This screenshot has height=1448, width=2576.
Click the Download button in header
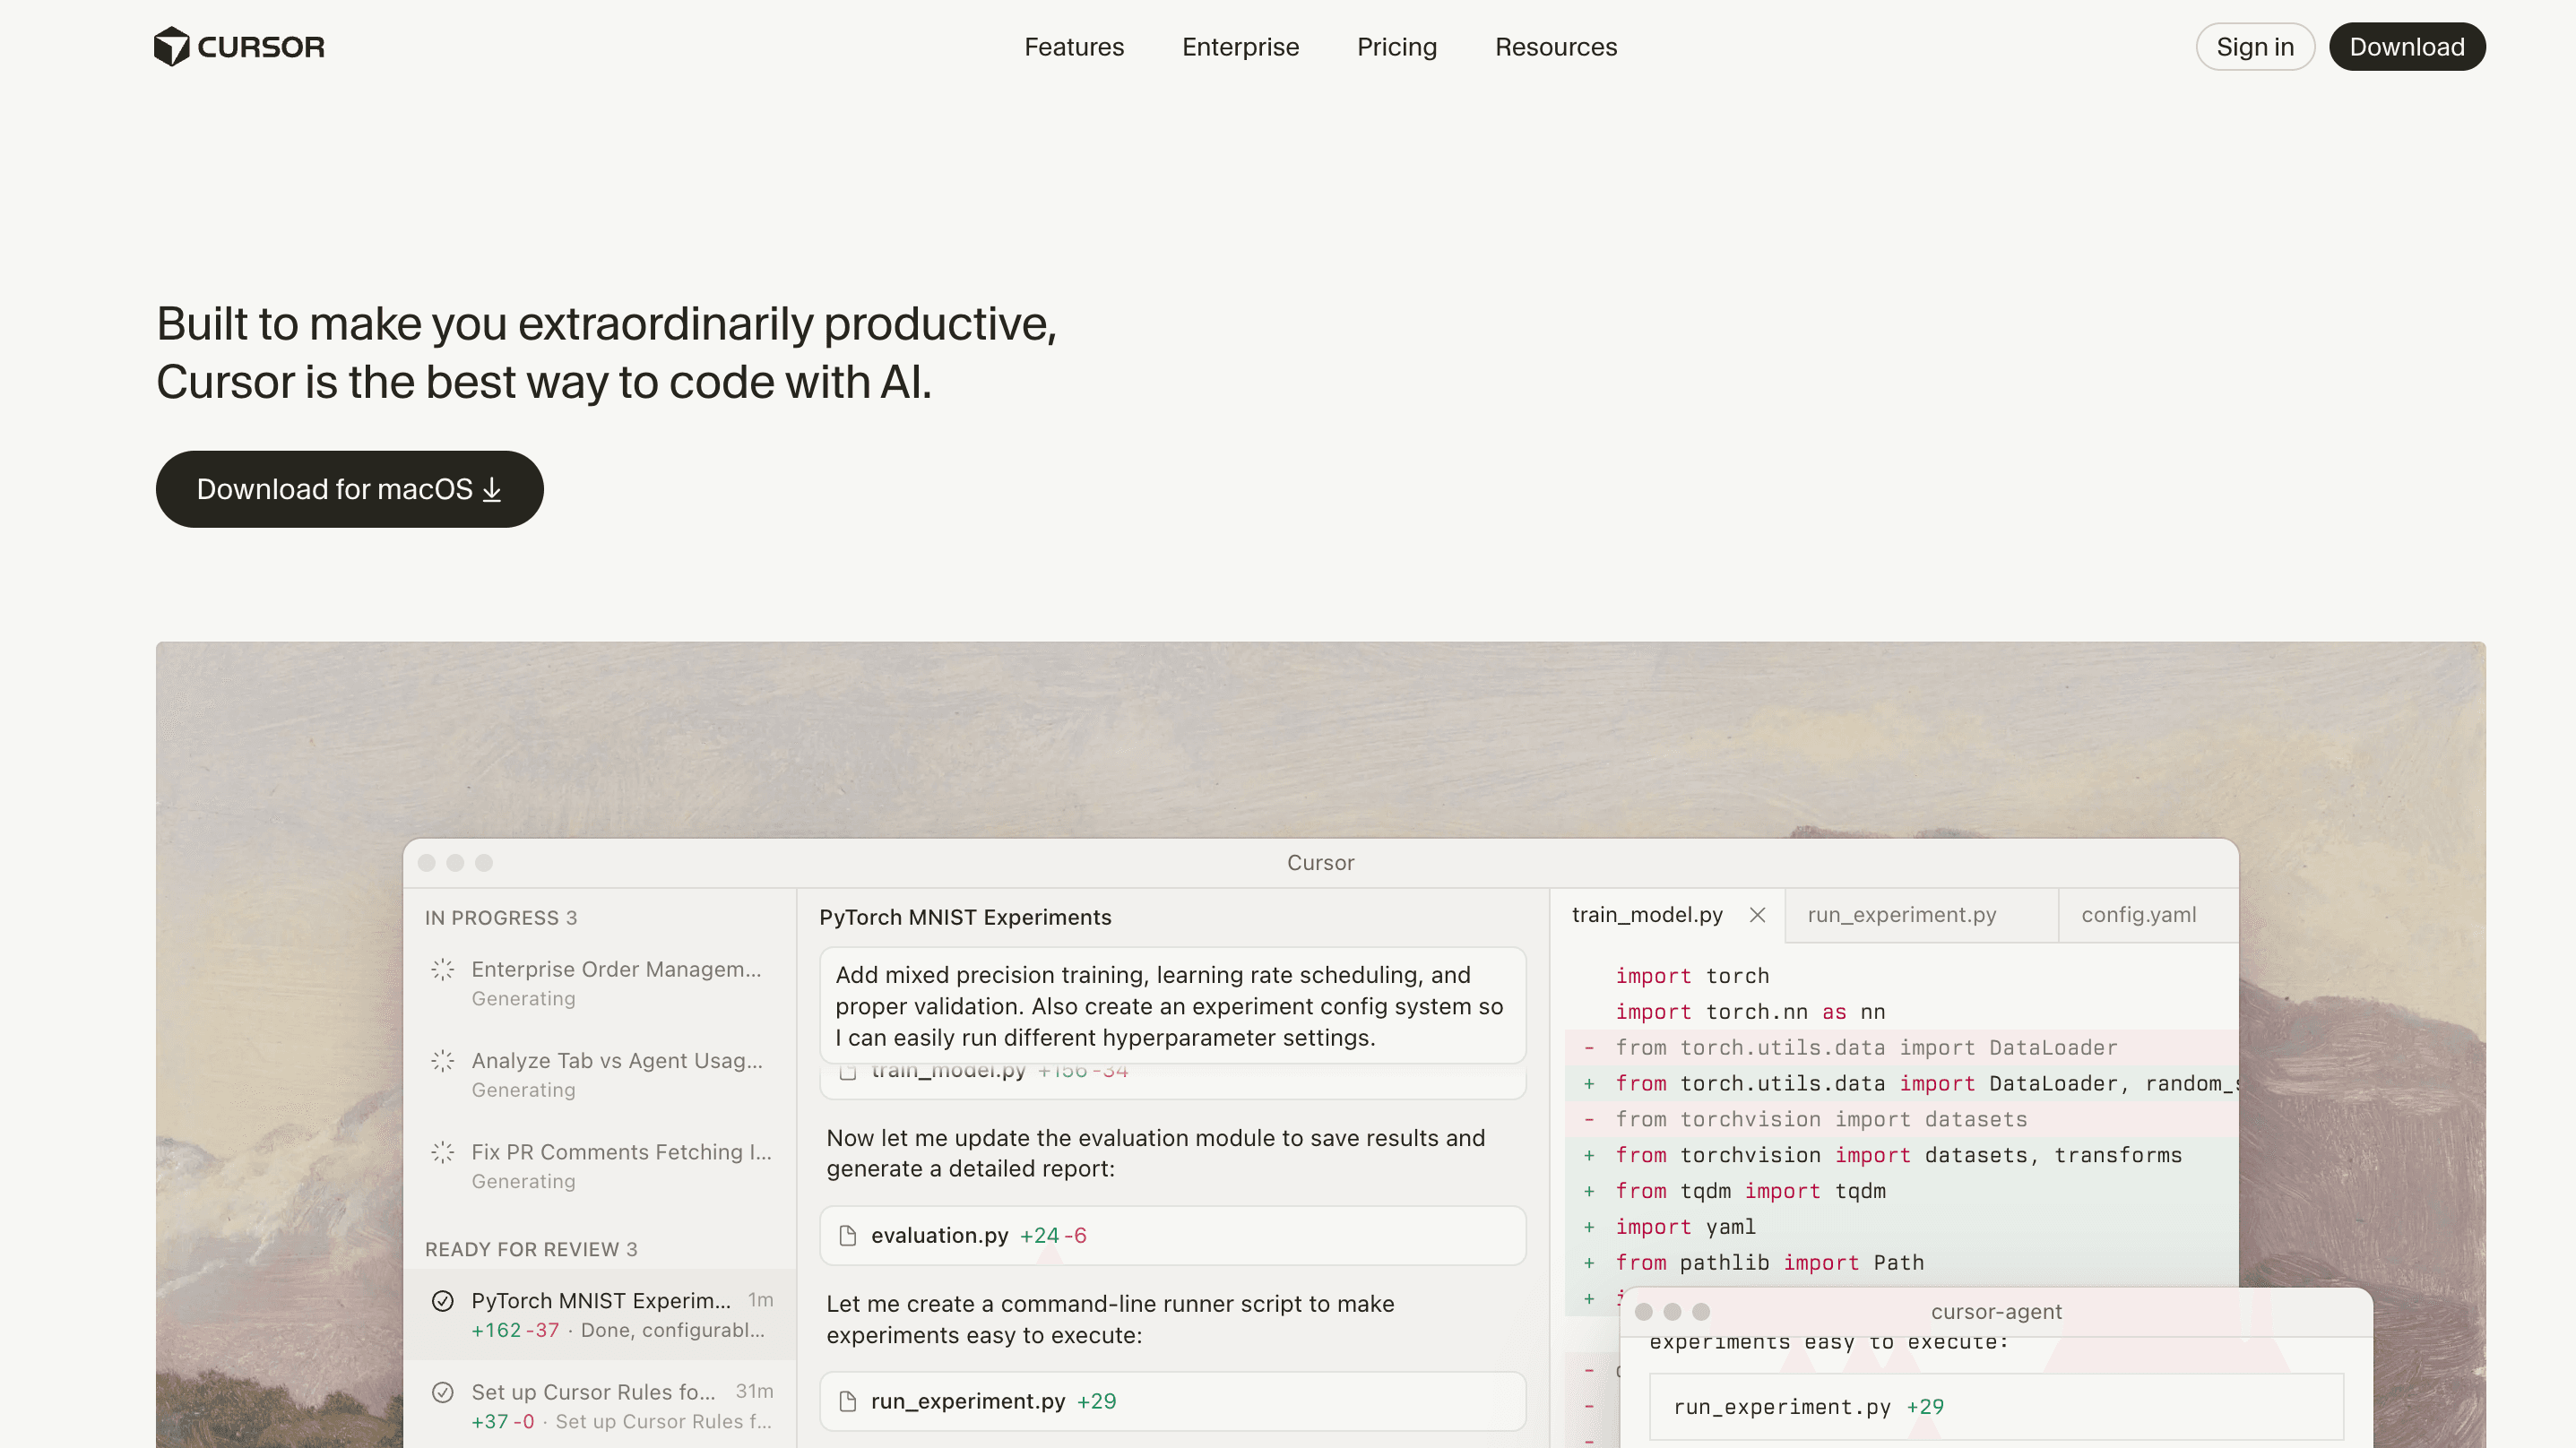[x=2406, y=47]
